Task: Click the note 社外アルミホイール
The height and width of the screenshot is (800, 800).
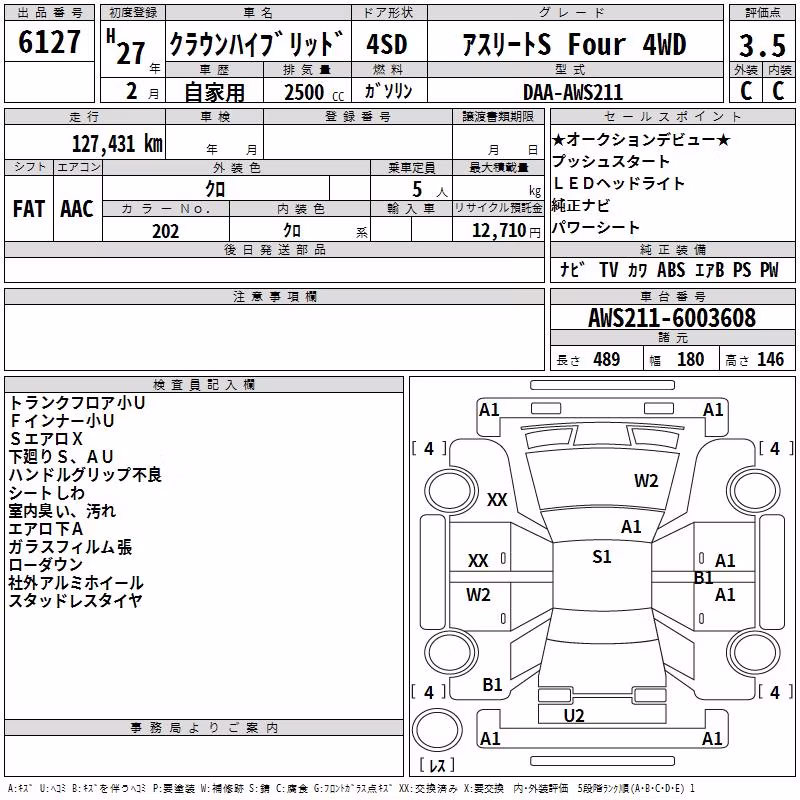Action: point(76,583)
